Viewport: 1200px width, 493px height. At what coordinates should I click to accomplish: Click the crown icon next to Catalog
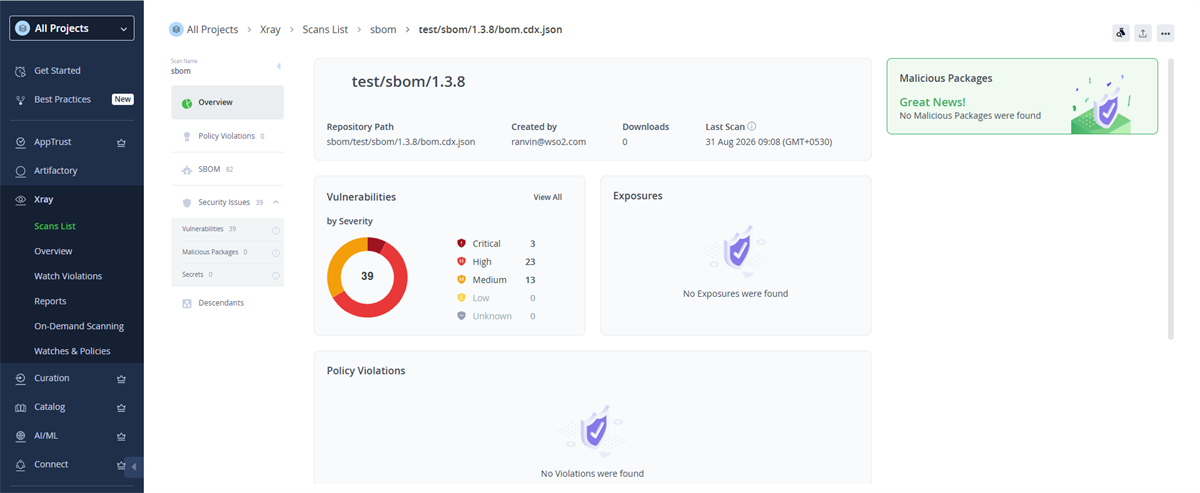coord(121,408)
